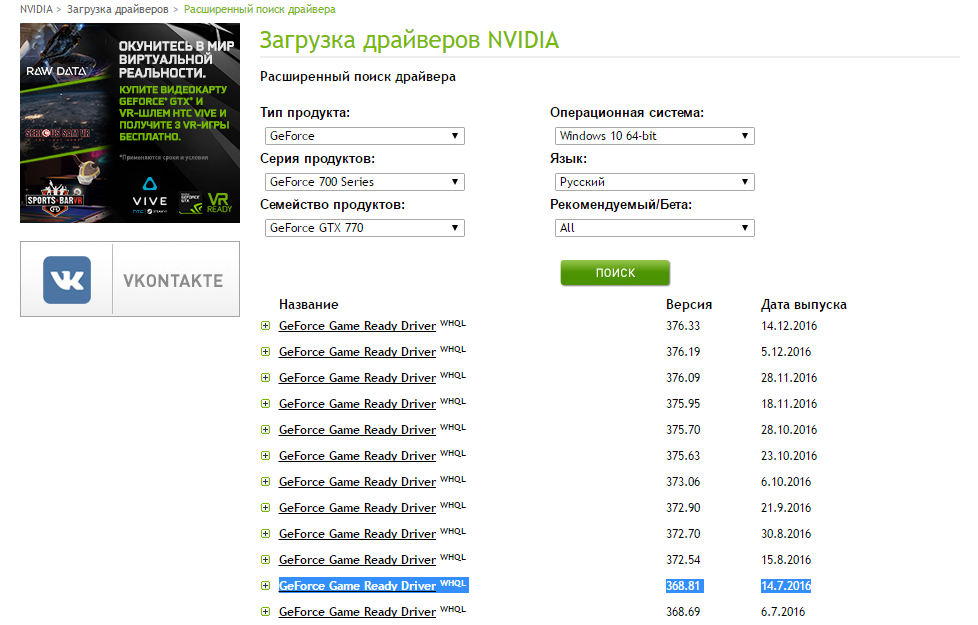Select release date 6.10.2016
Image resolution: width=978 pixels, height=625 pixels.
(x=786, y=482)
